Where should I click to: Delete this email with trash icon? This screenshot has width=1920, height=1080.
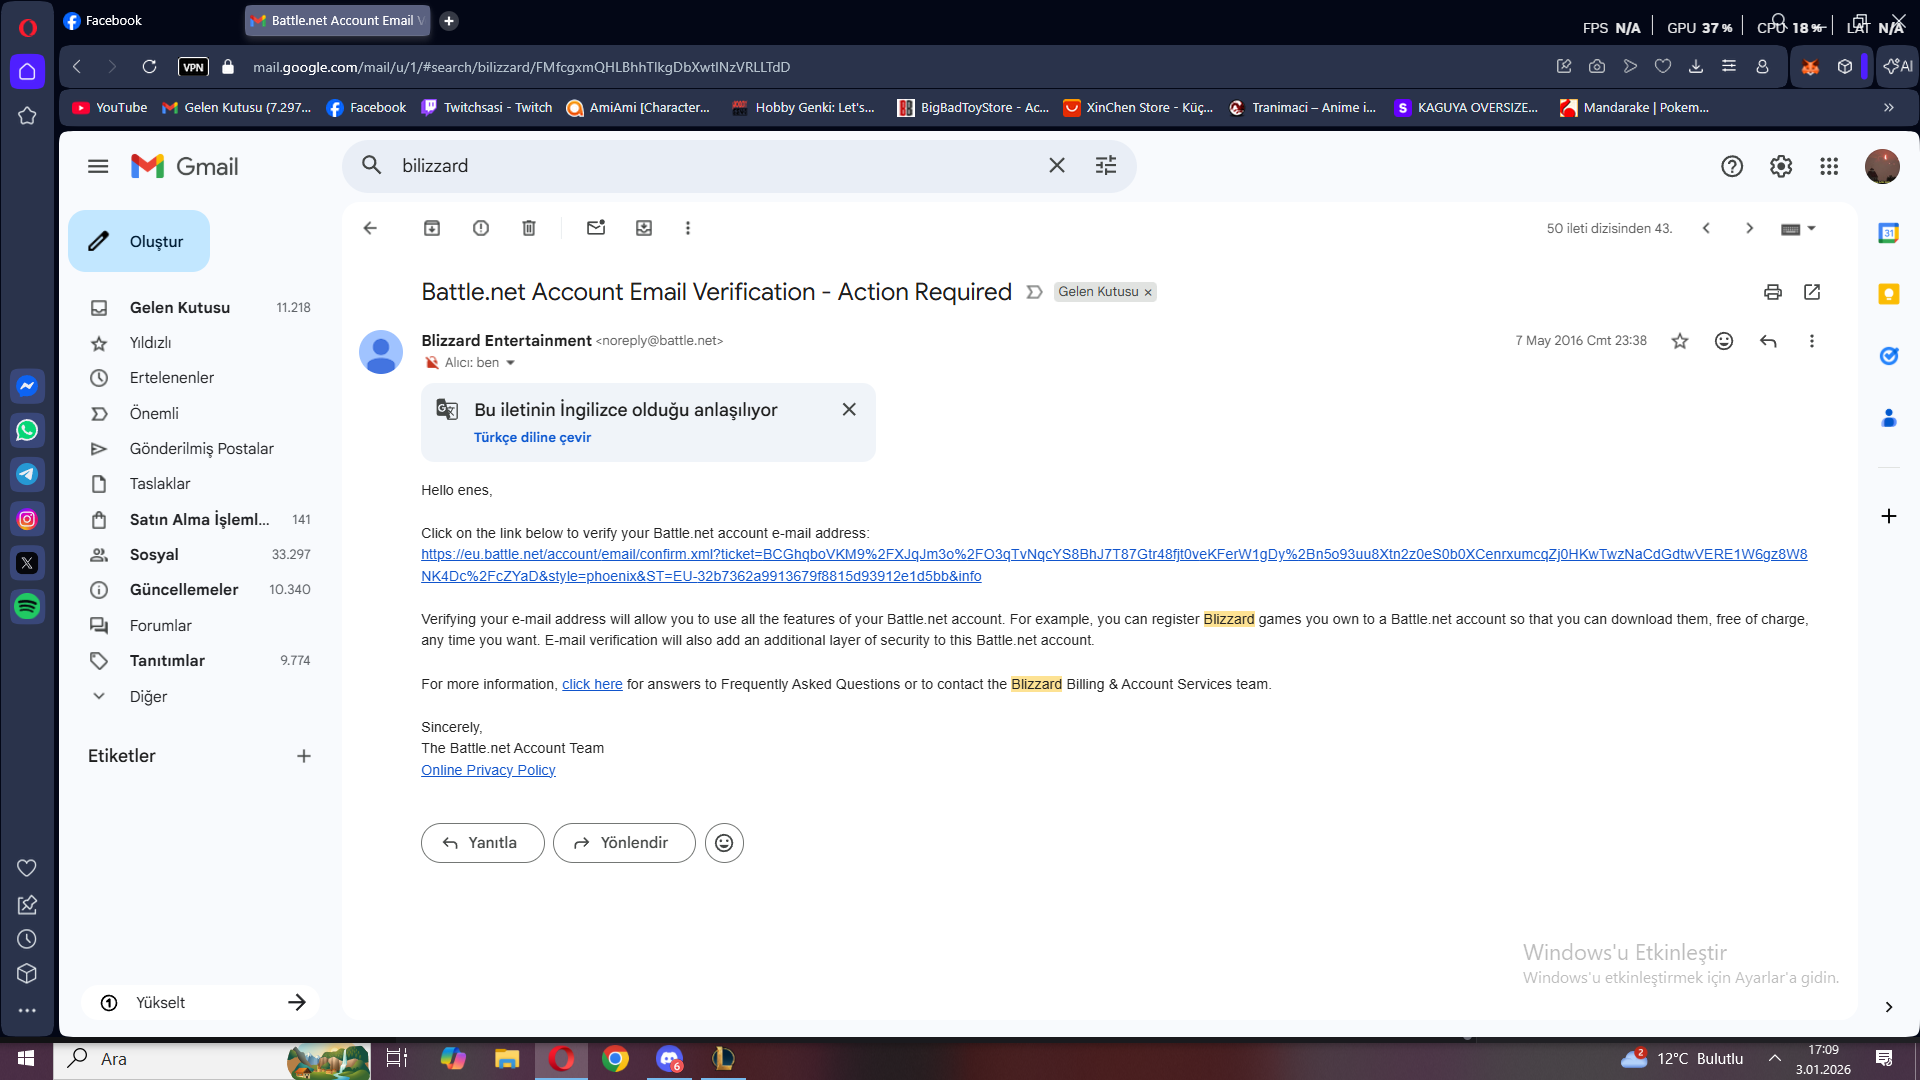(x=529, y=228)
